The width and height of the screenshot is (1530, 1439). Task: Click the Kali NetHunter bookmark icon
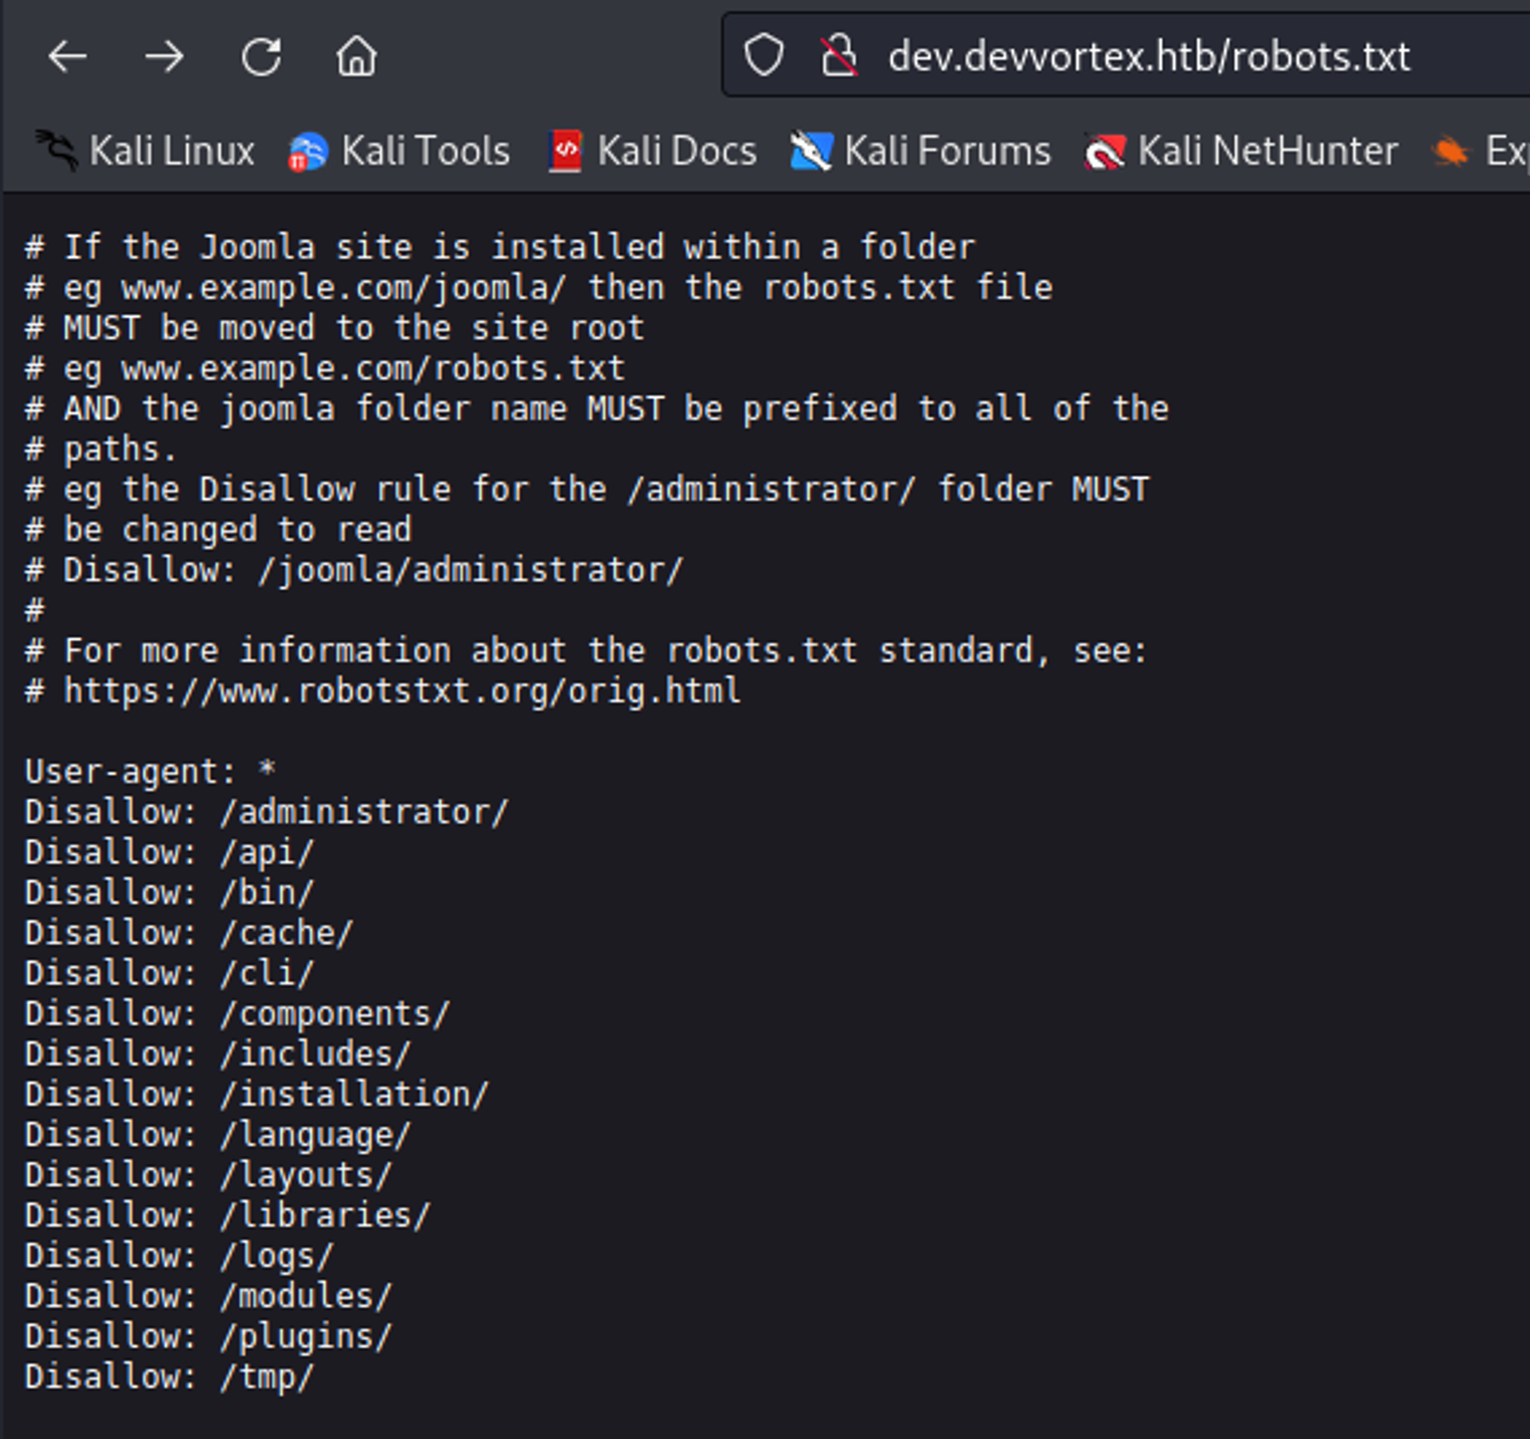[1105, 152]
